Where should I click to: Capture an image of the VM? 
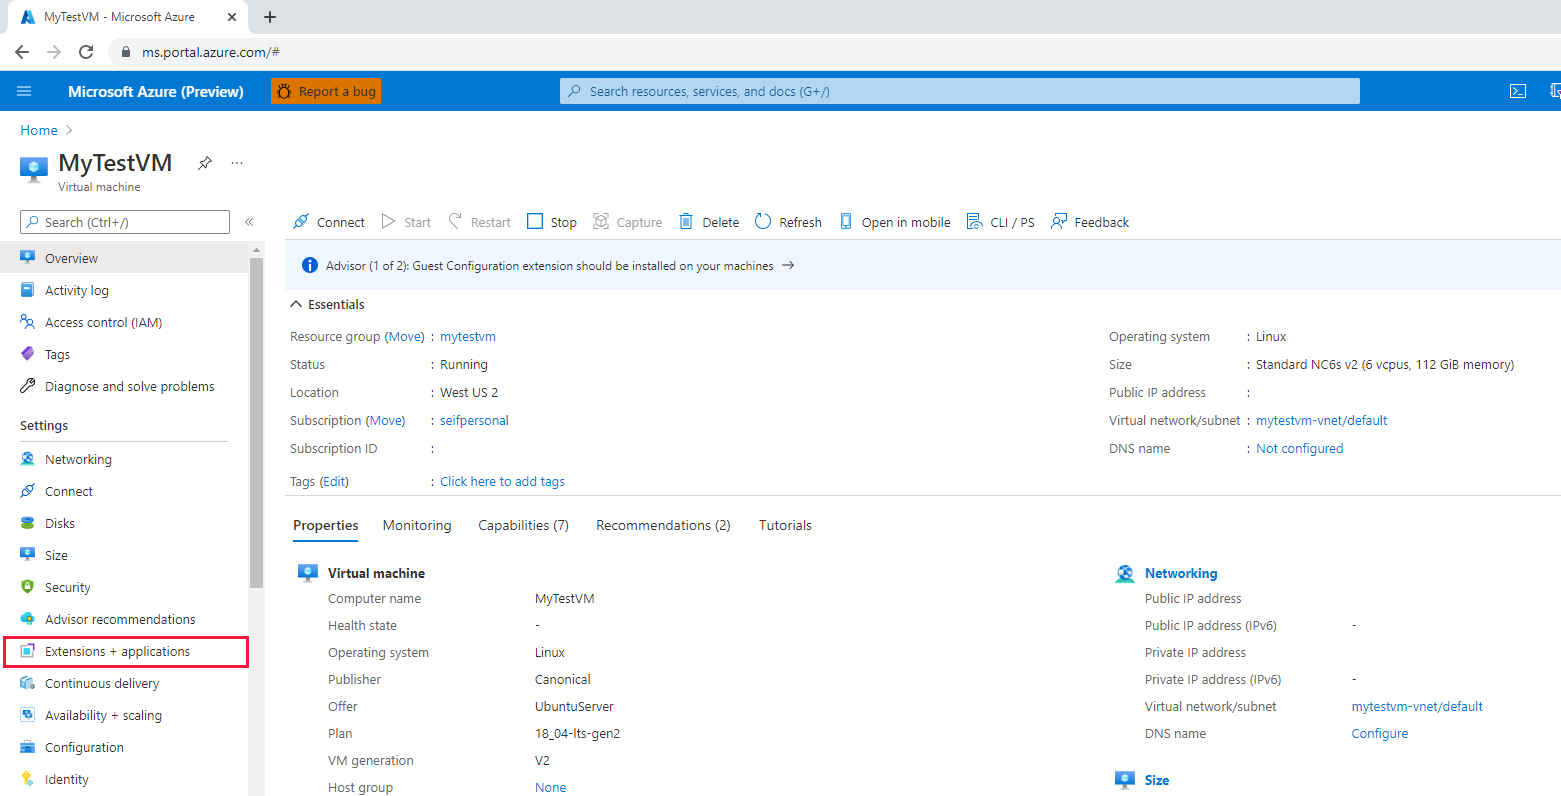click(627, 221)
